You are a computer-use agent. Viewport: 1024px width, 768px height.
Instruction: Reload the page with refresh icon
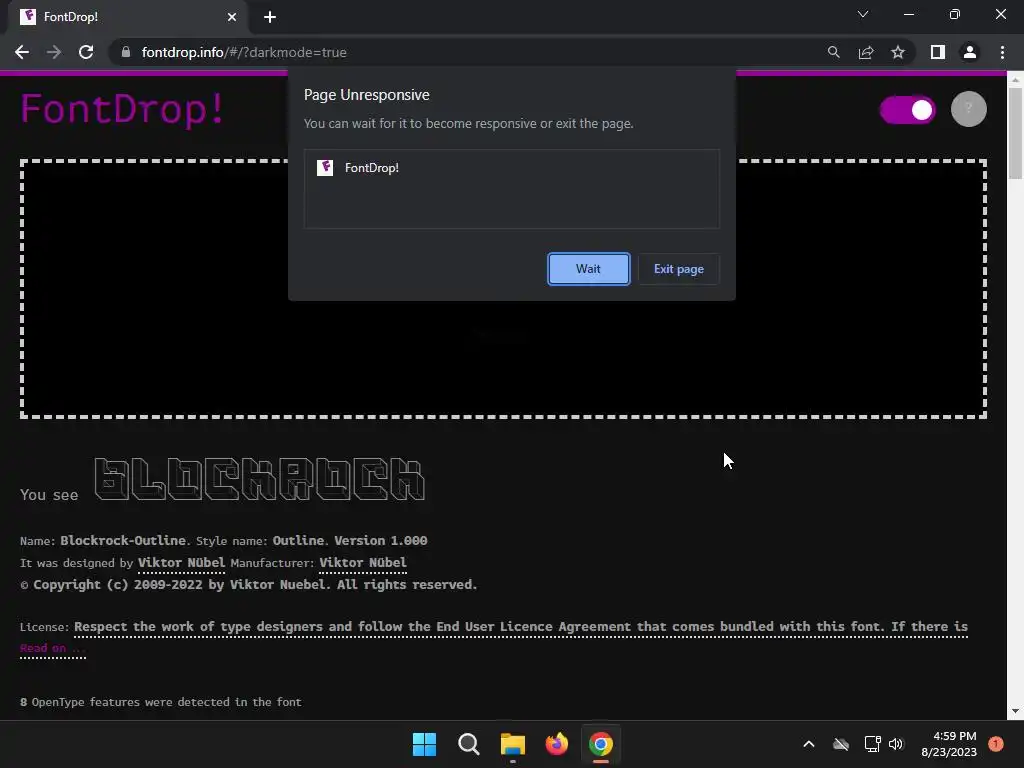click(x=86, y=52)
